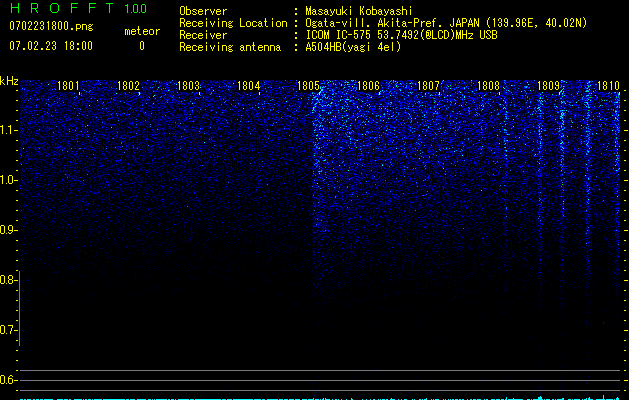
Task: Click the 1805 time marker
Action: click(308, 86)
